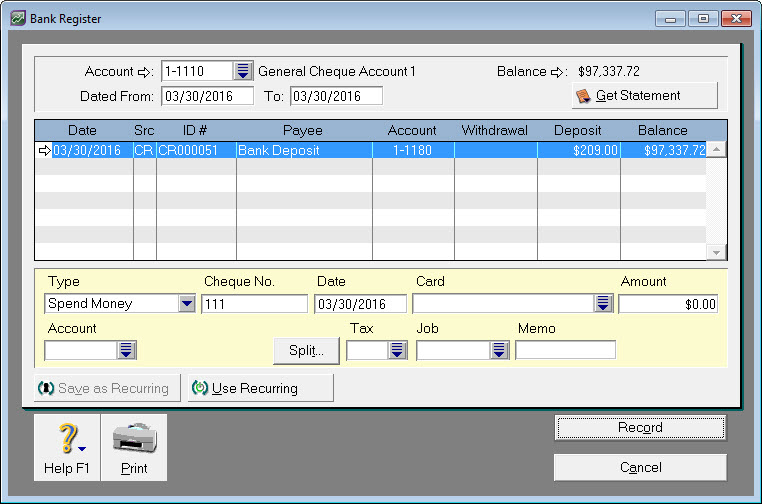Open the Job selector list
Screen dimensions: 762x504
[500, 350]
